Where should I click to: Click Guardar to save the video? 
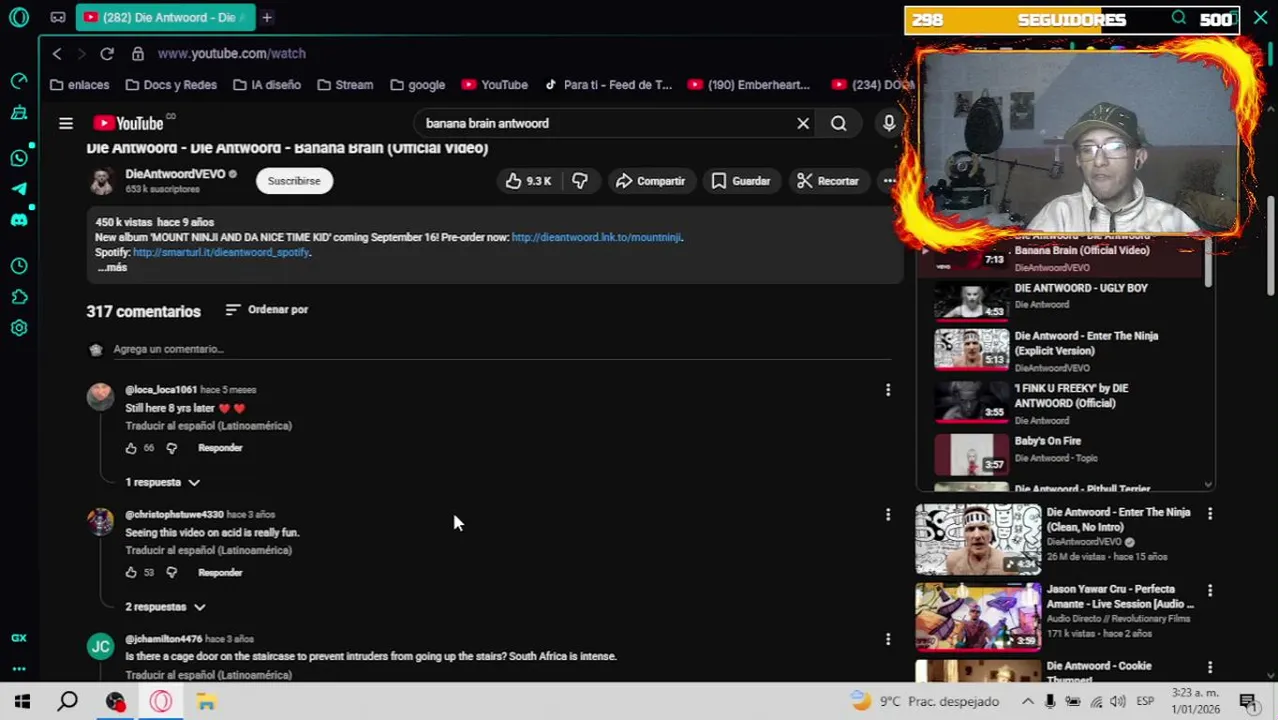[x=741, y=181]
